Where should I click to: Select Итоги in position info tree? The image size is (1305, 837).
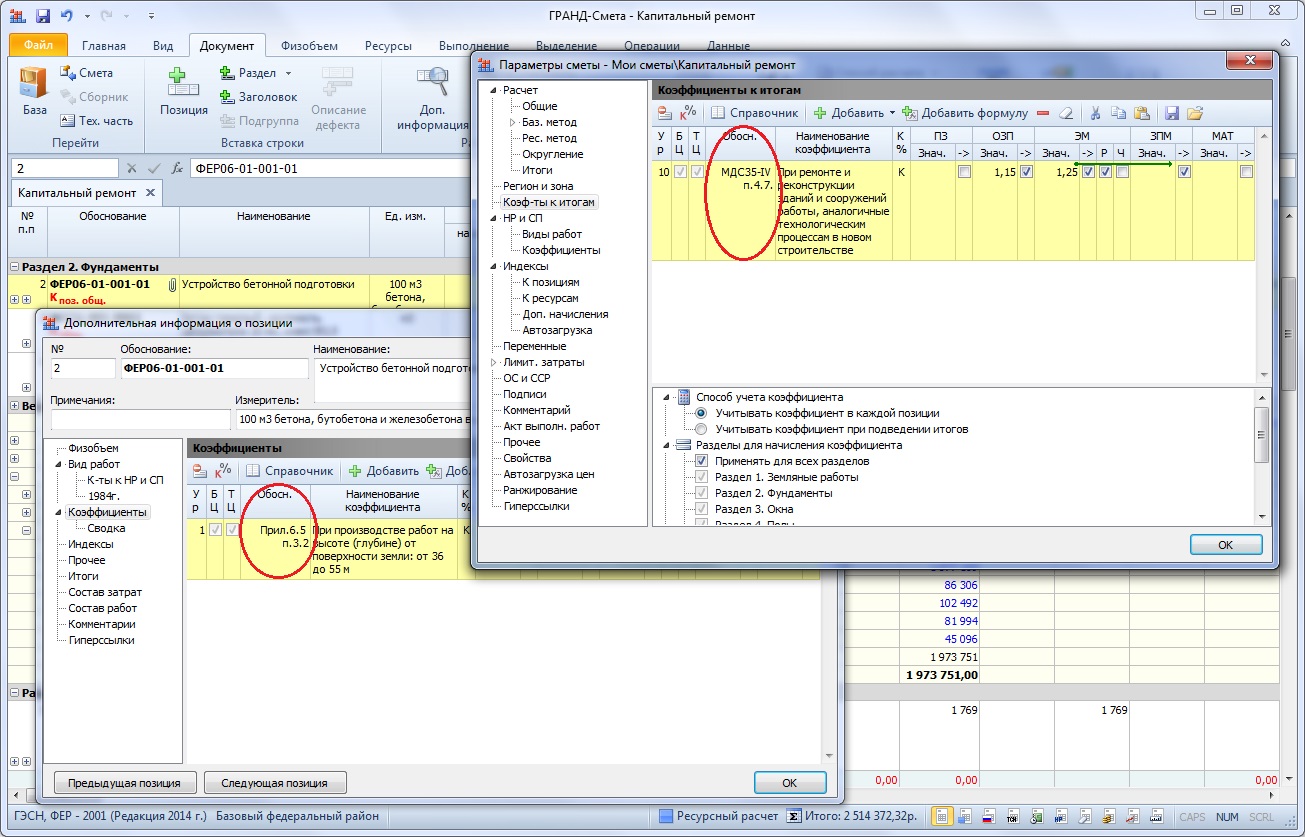pyautogui.click(x=83, y=576)
